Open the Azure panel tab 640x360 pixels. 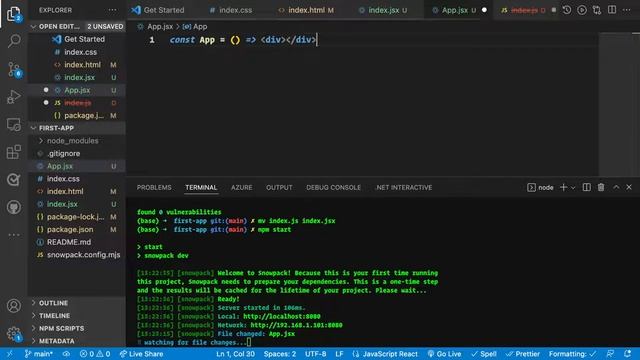[x=242, y=187]
